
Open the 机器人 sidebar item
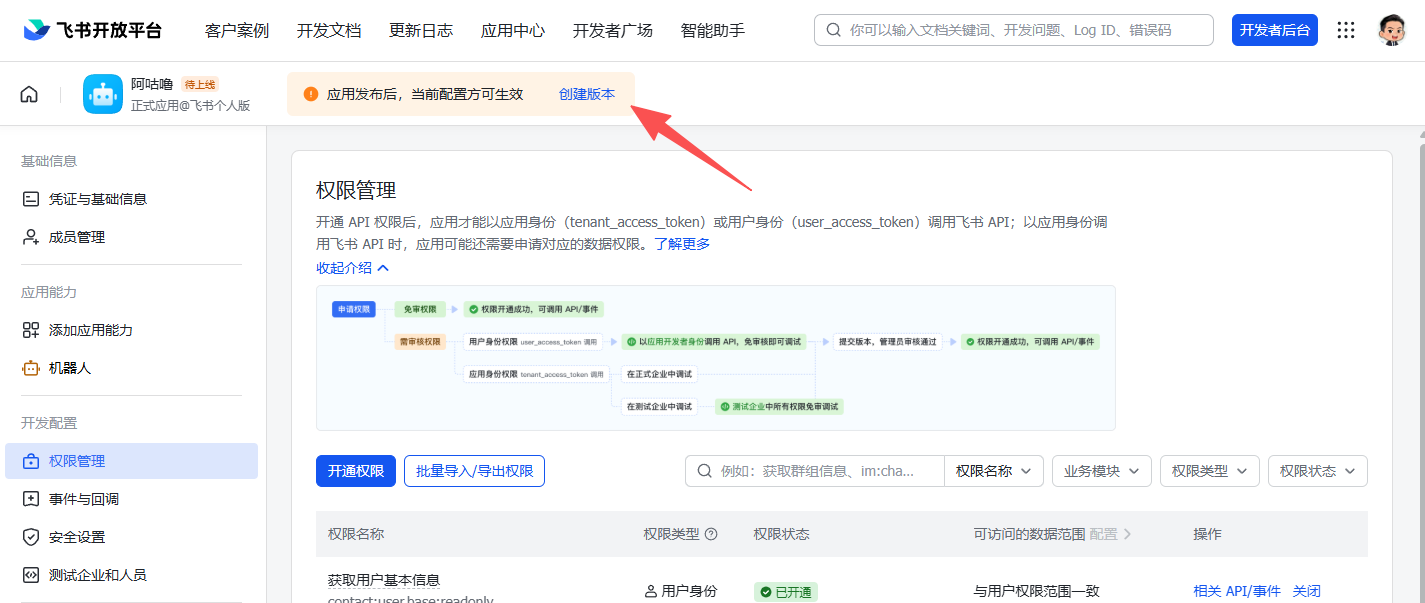tap(69, 368)
